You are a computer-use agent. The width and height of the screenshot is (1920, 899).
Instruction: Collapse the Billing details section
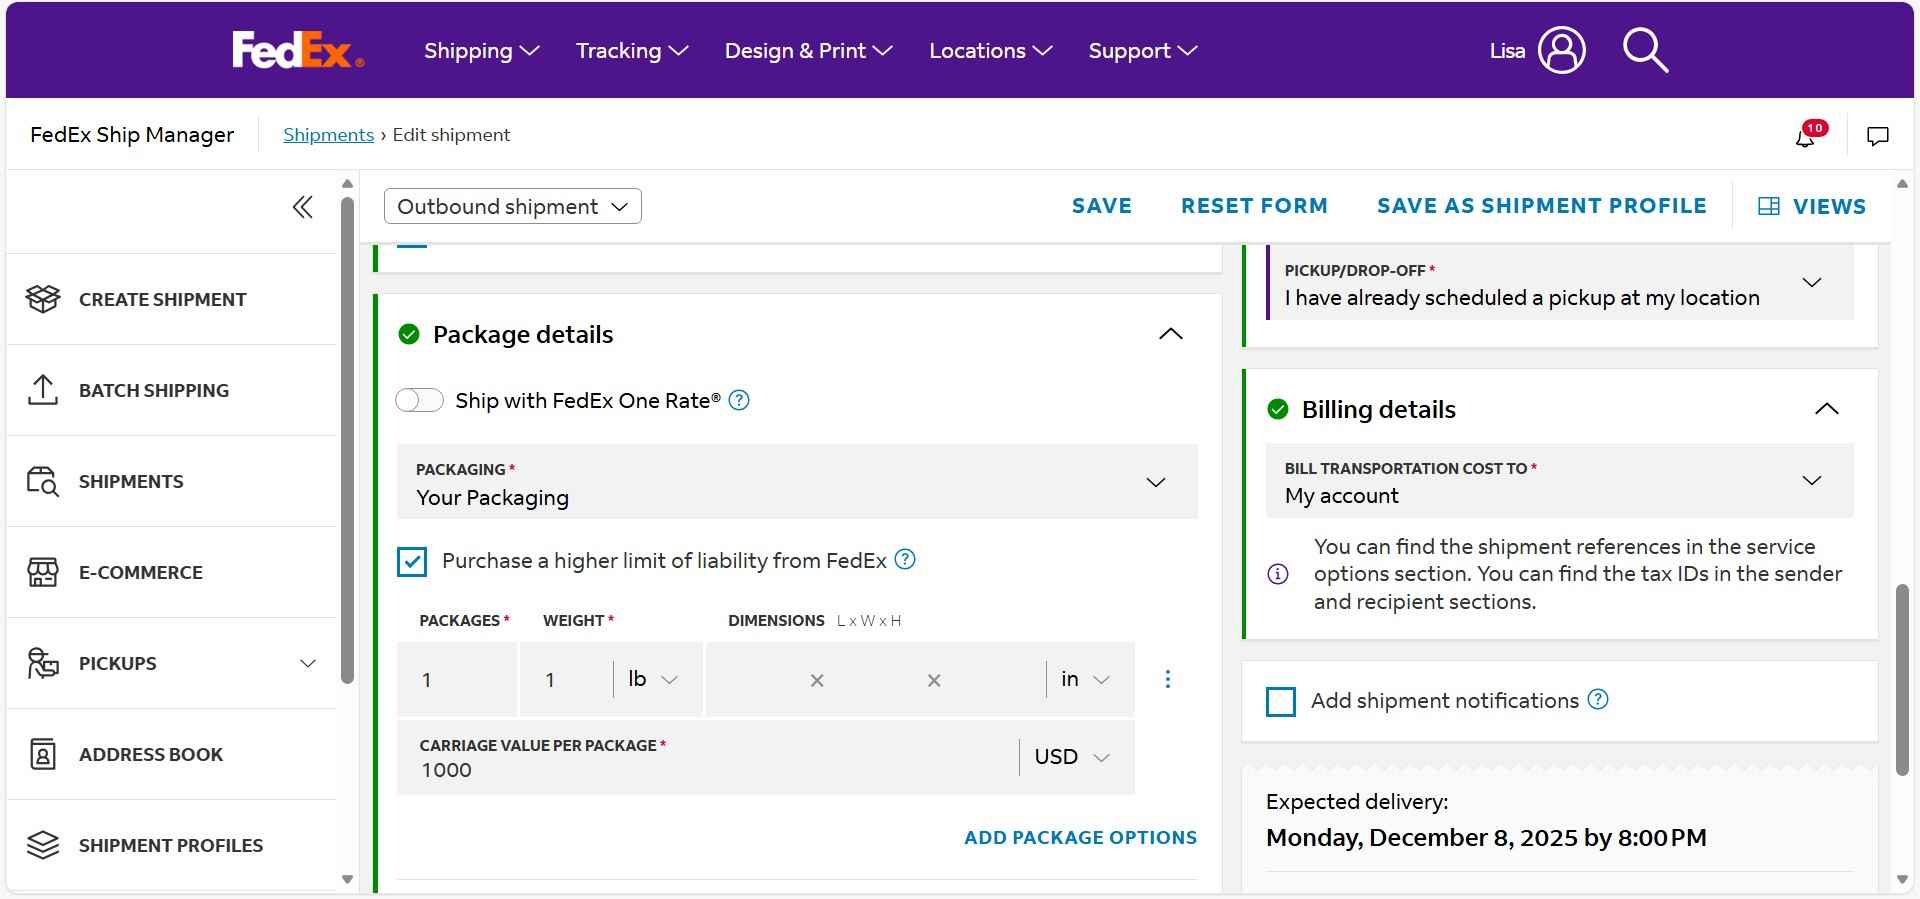coord(1826,409)
